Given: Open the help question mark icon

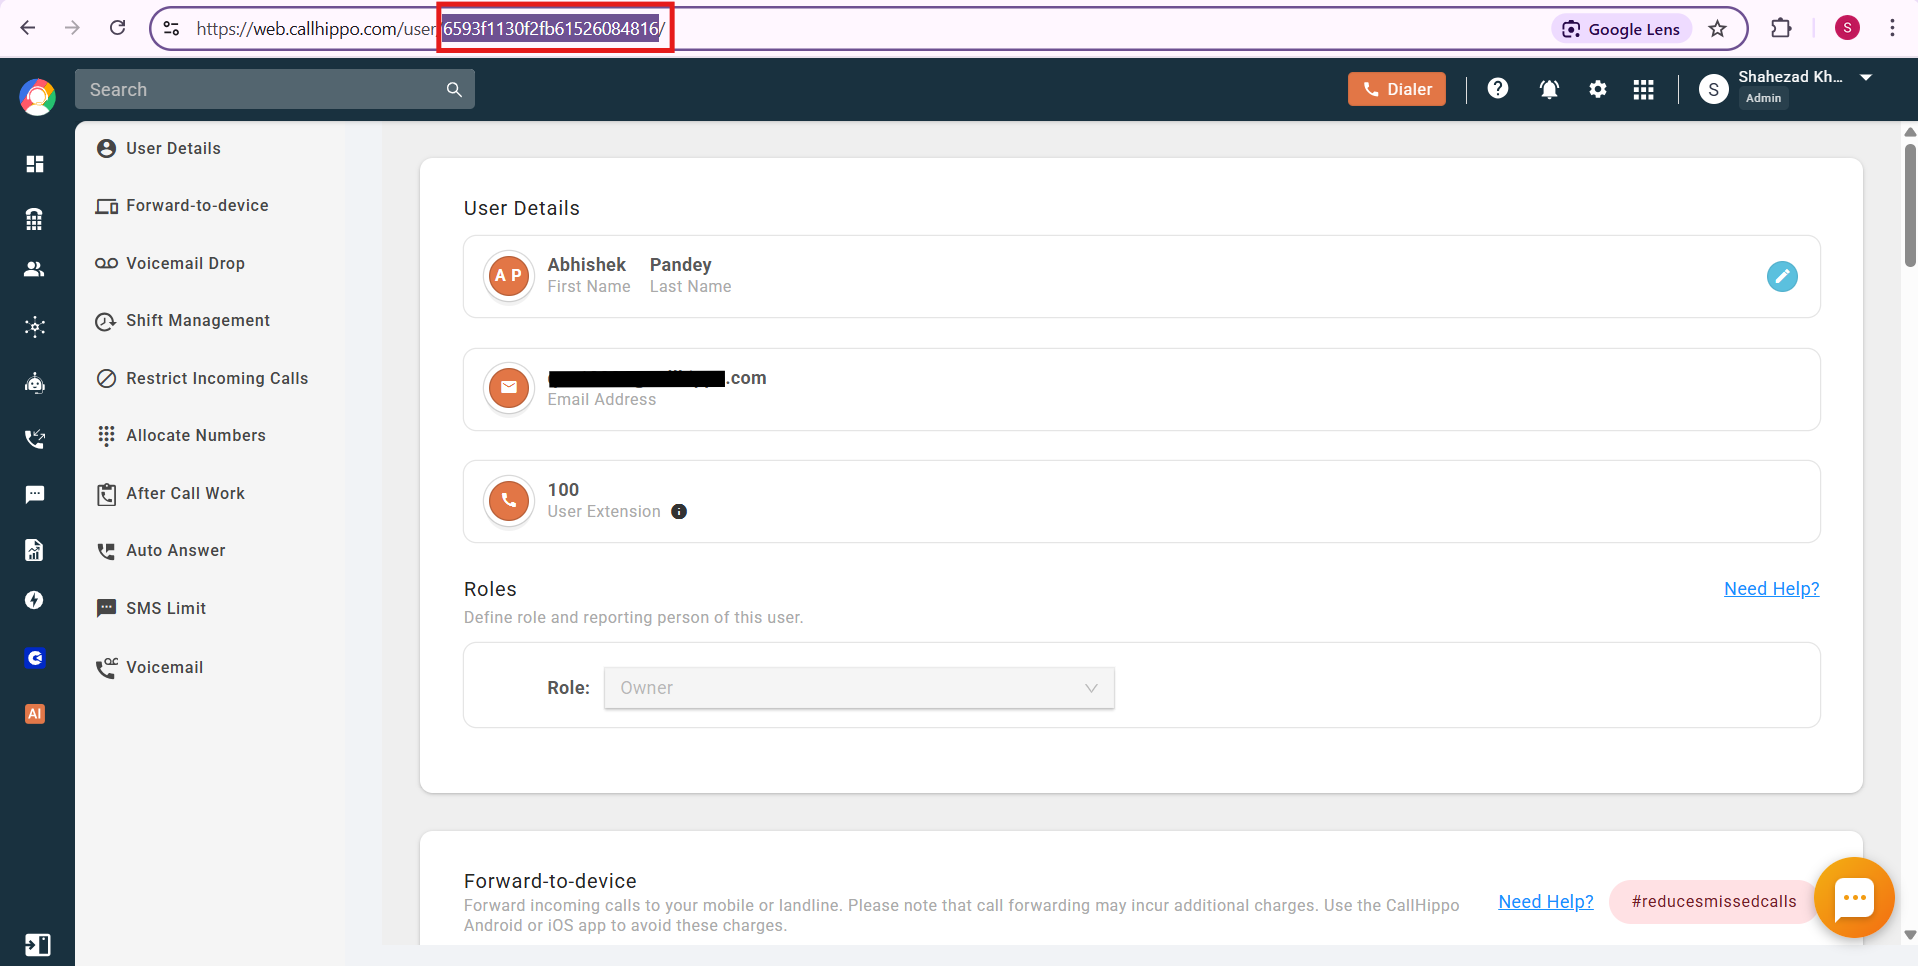Looking at the screenshot, I should [1497, 89].
